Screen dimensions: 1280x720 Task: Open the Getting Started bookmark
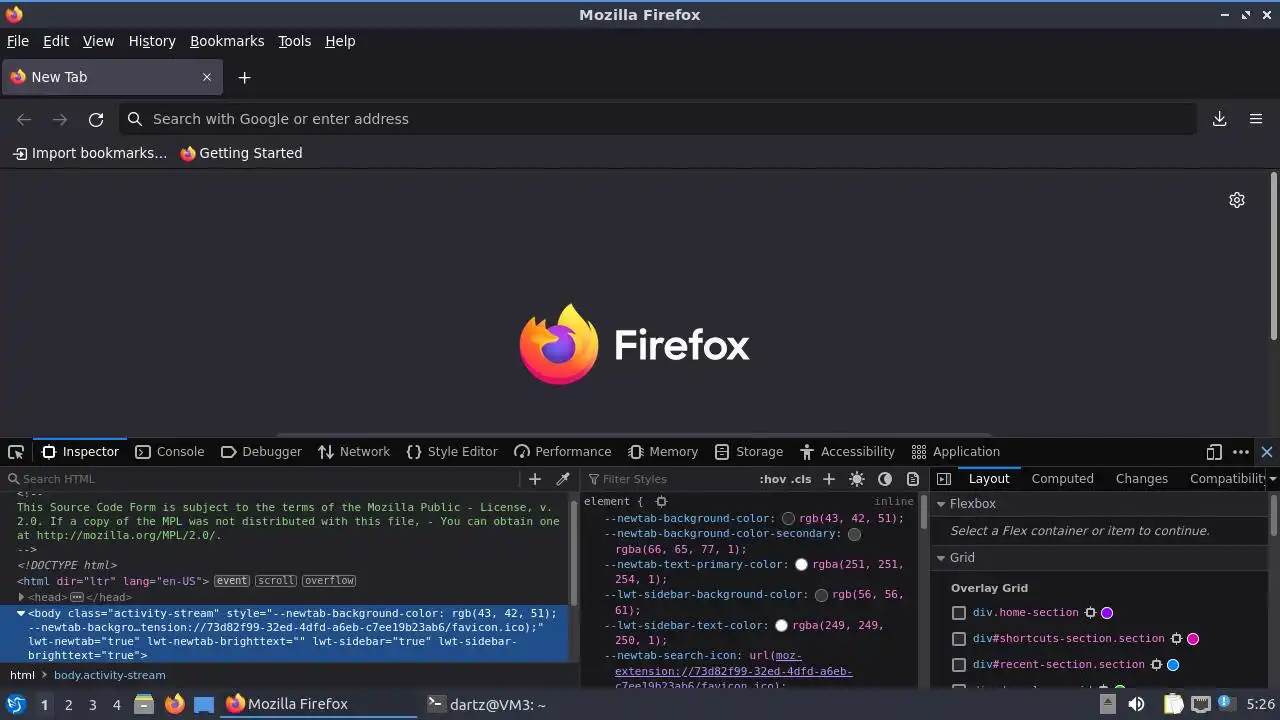coord(241,153)
